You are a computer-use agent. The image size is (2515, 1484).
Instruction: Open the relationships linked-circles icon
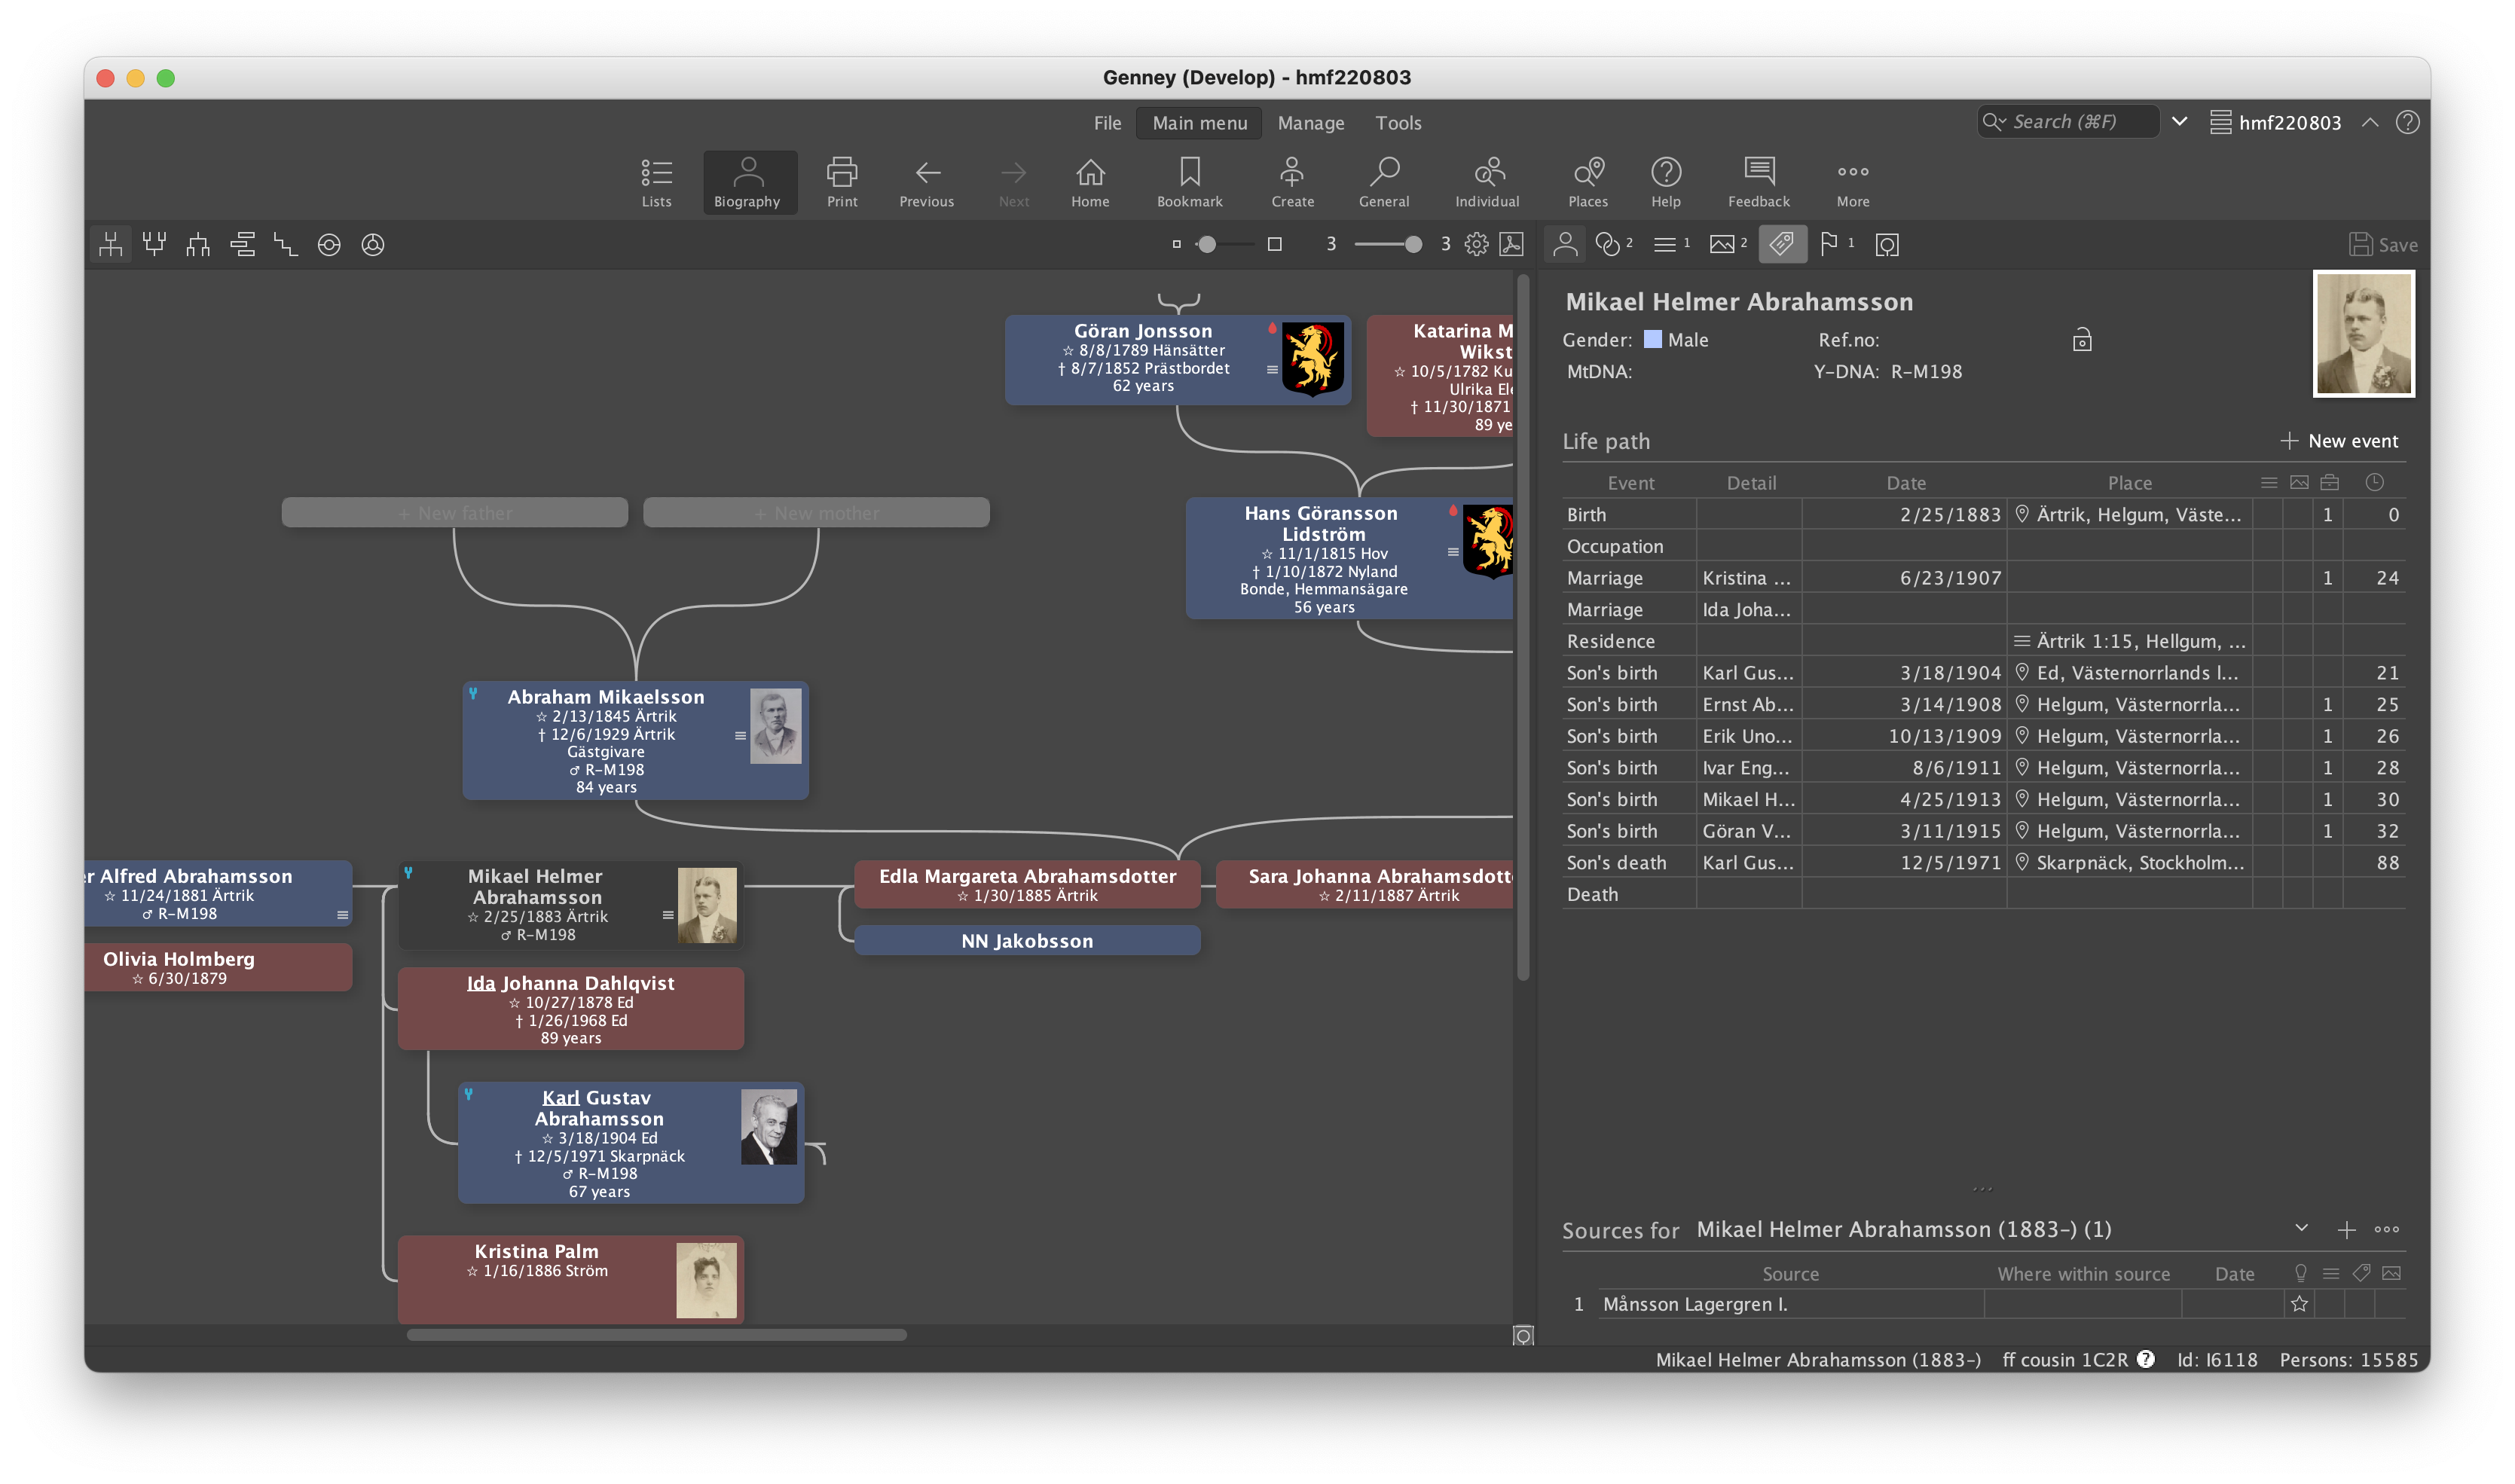click(1607, 244)
